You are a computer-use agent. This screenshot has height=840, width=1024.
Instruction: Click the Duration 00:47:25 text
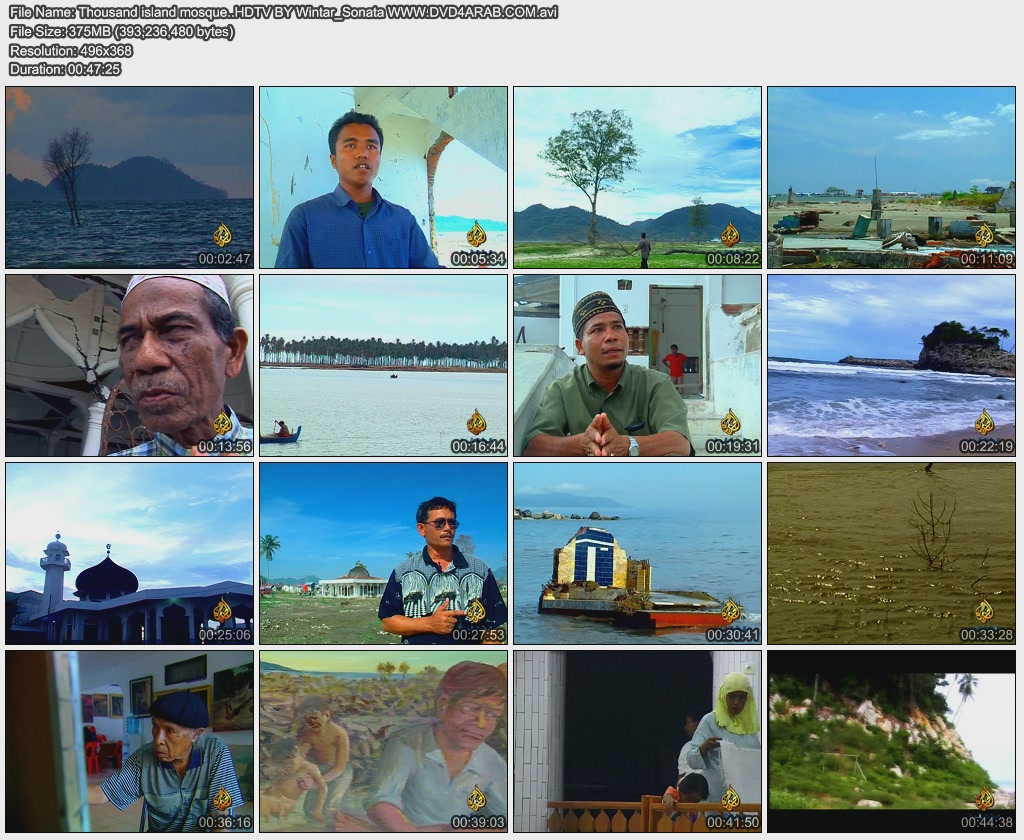tap(65, 69)
